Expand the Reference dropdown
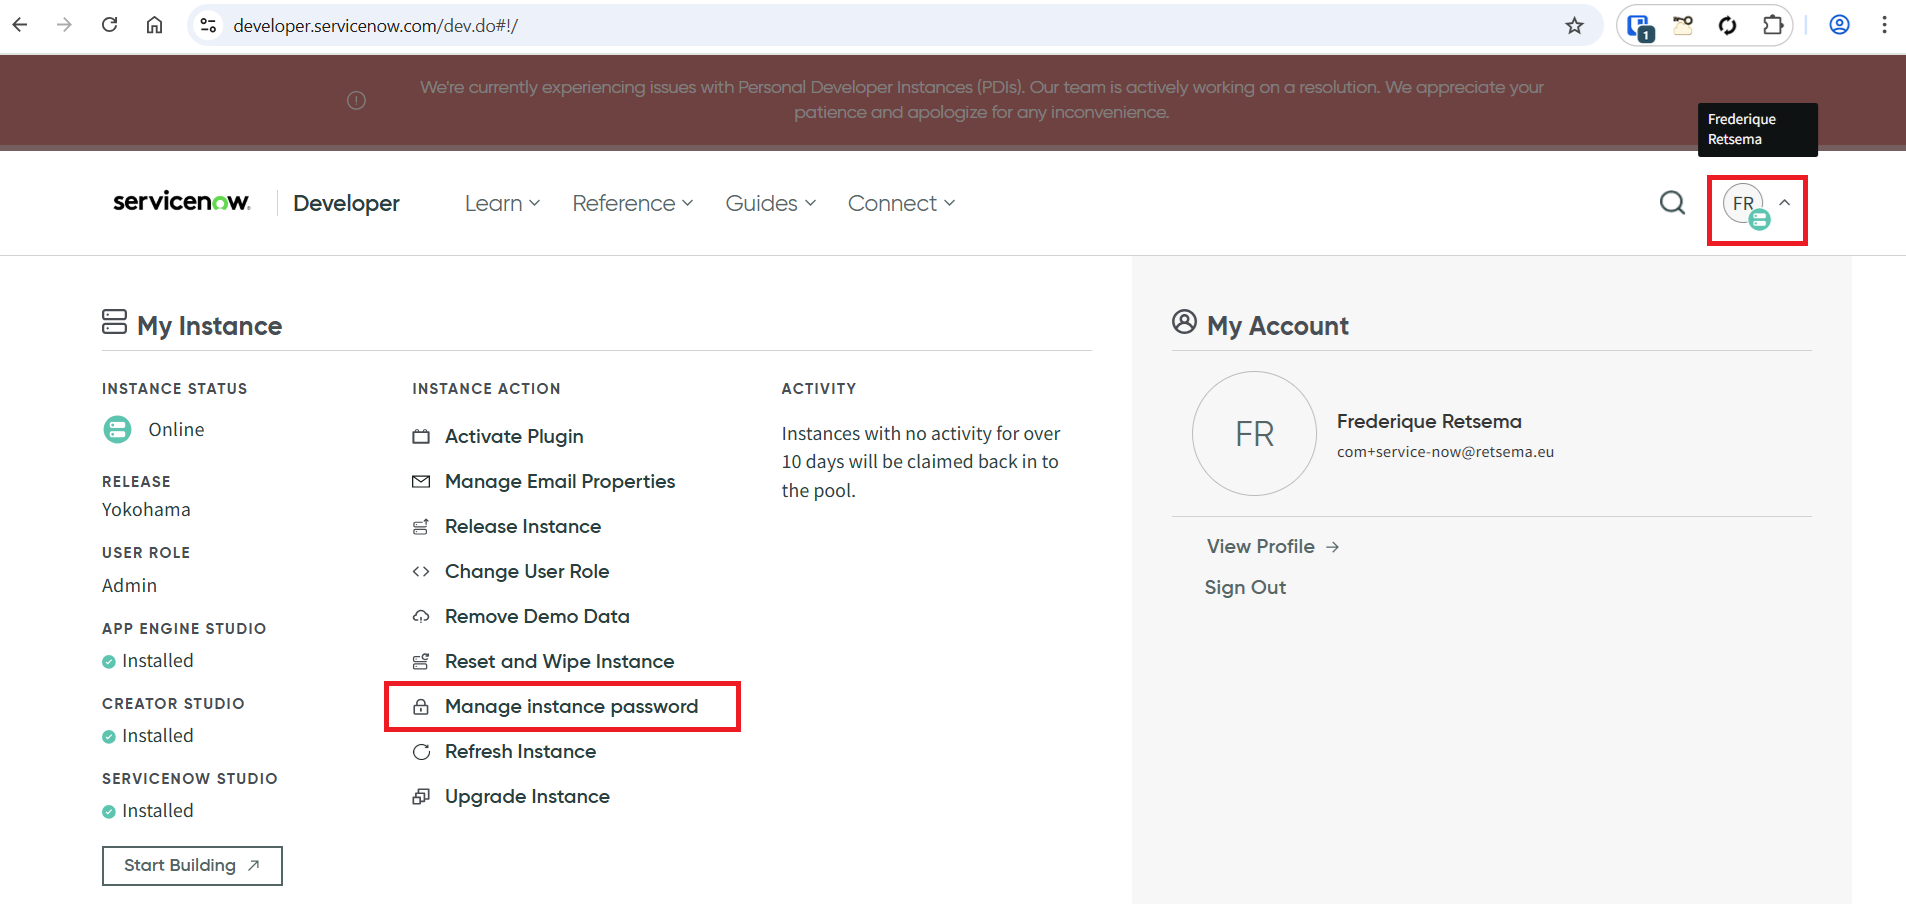 click(632, 203)
